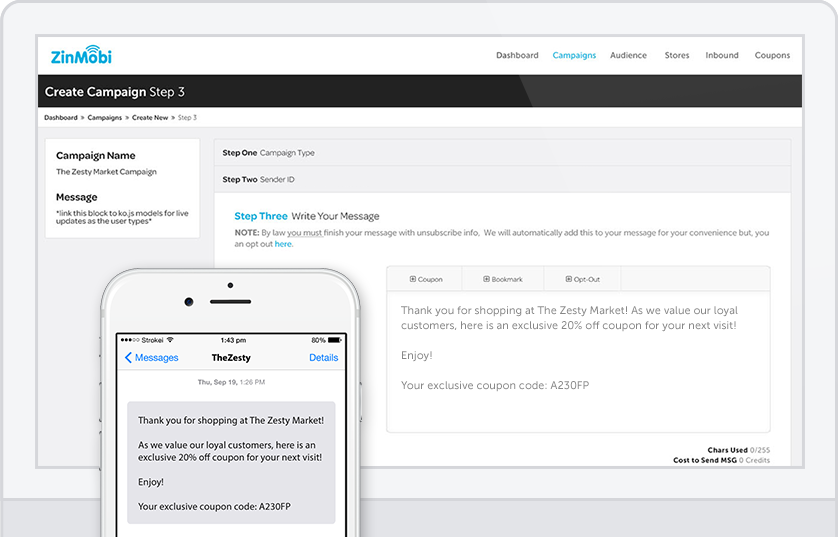Insert Opt-Out into the message
This screenshot has width=838, height=537.
click(x=582, y=279)
